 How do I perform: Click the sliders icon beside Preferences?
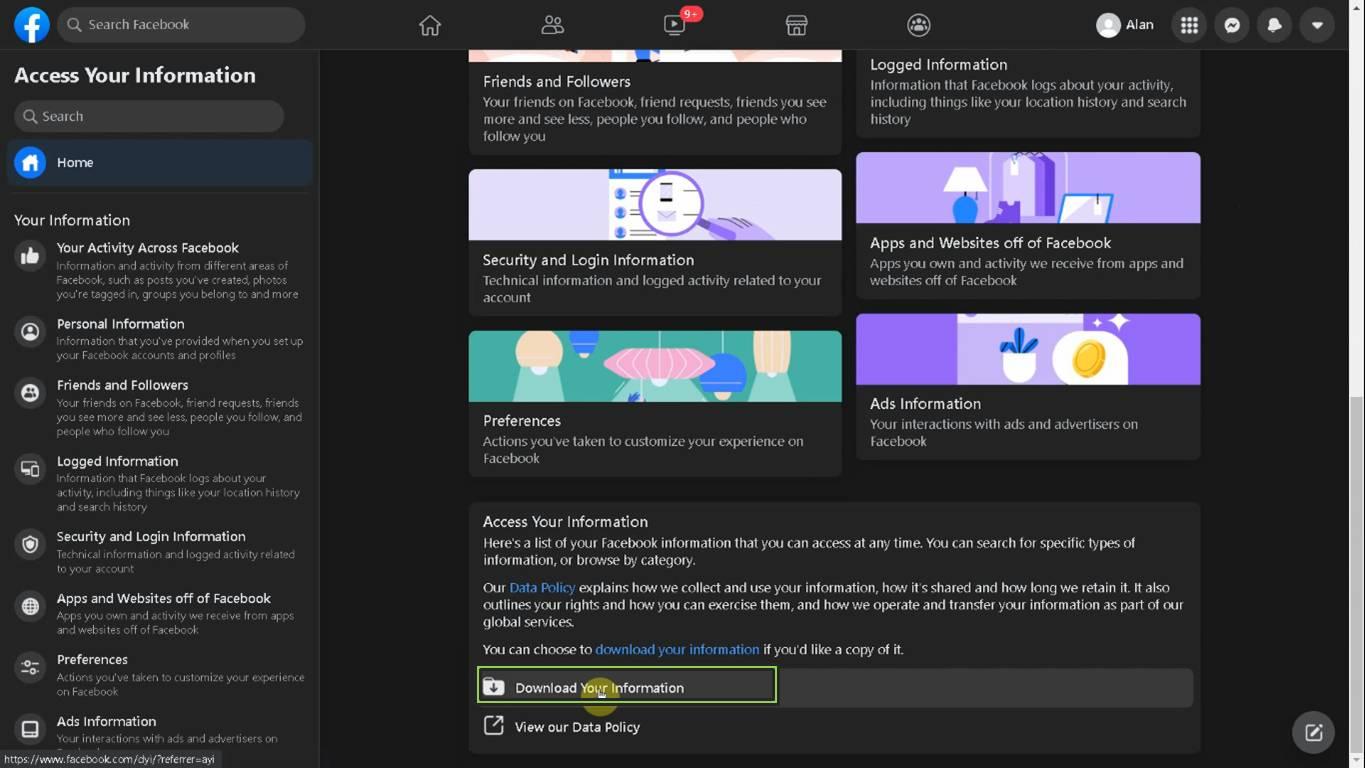[30, 668]
